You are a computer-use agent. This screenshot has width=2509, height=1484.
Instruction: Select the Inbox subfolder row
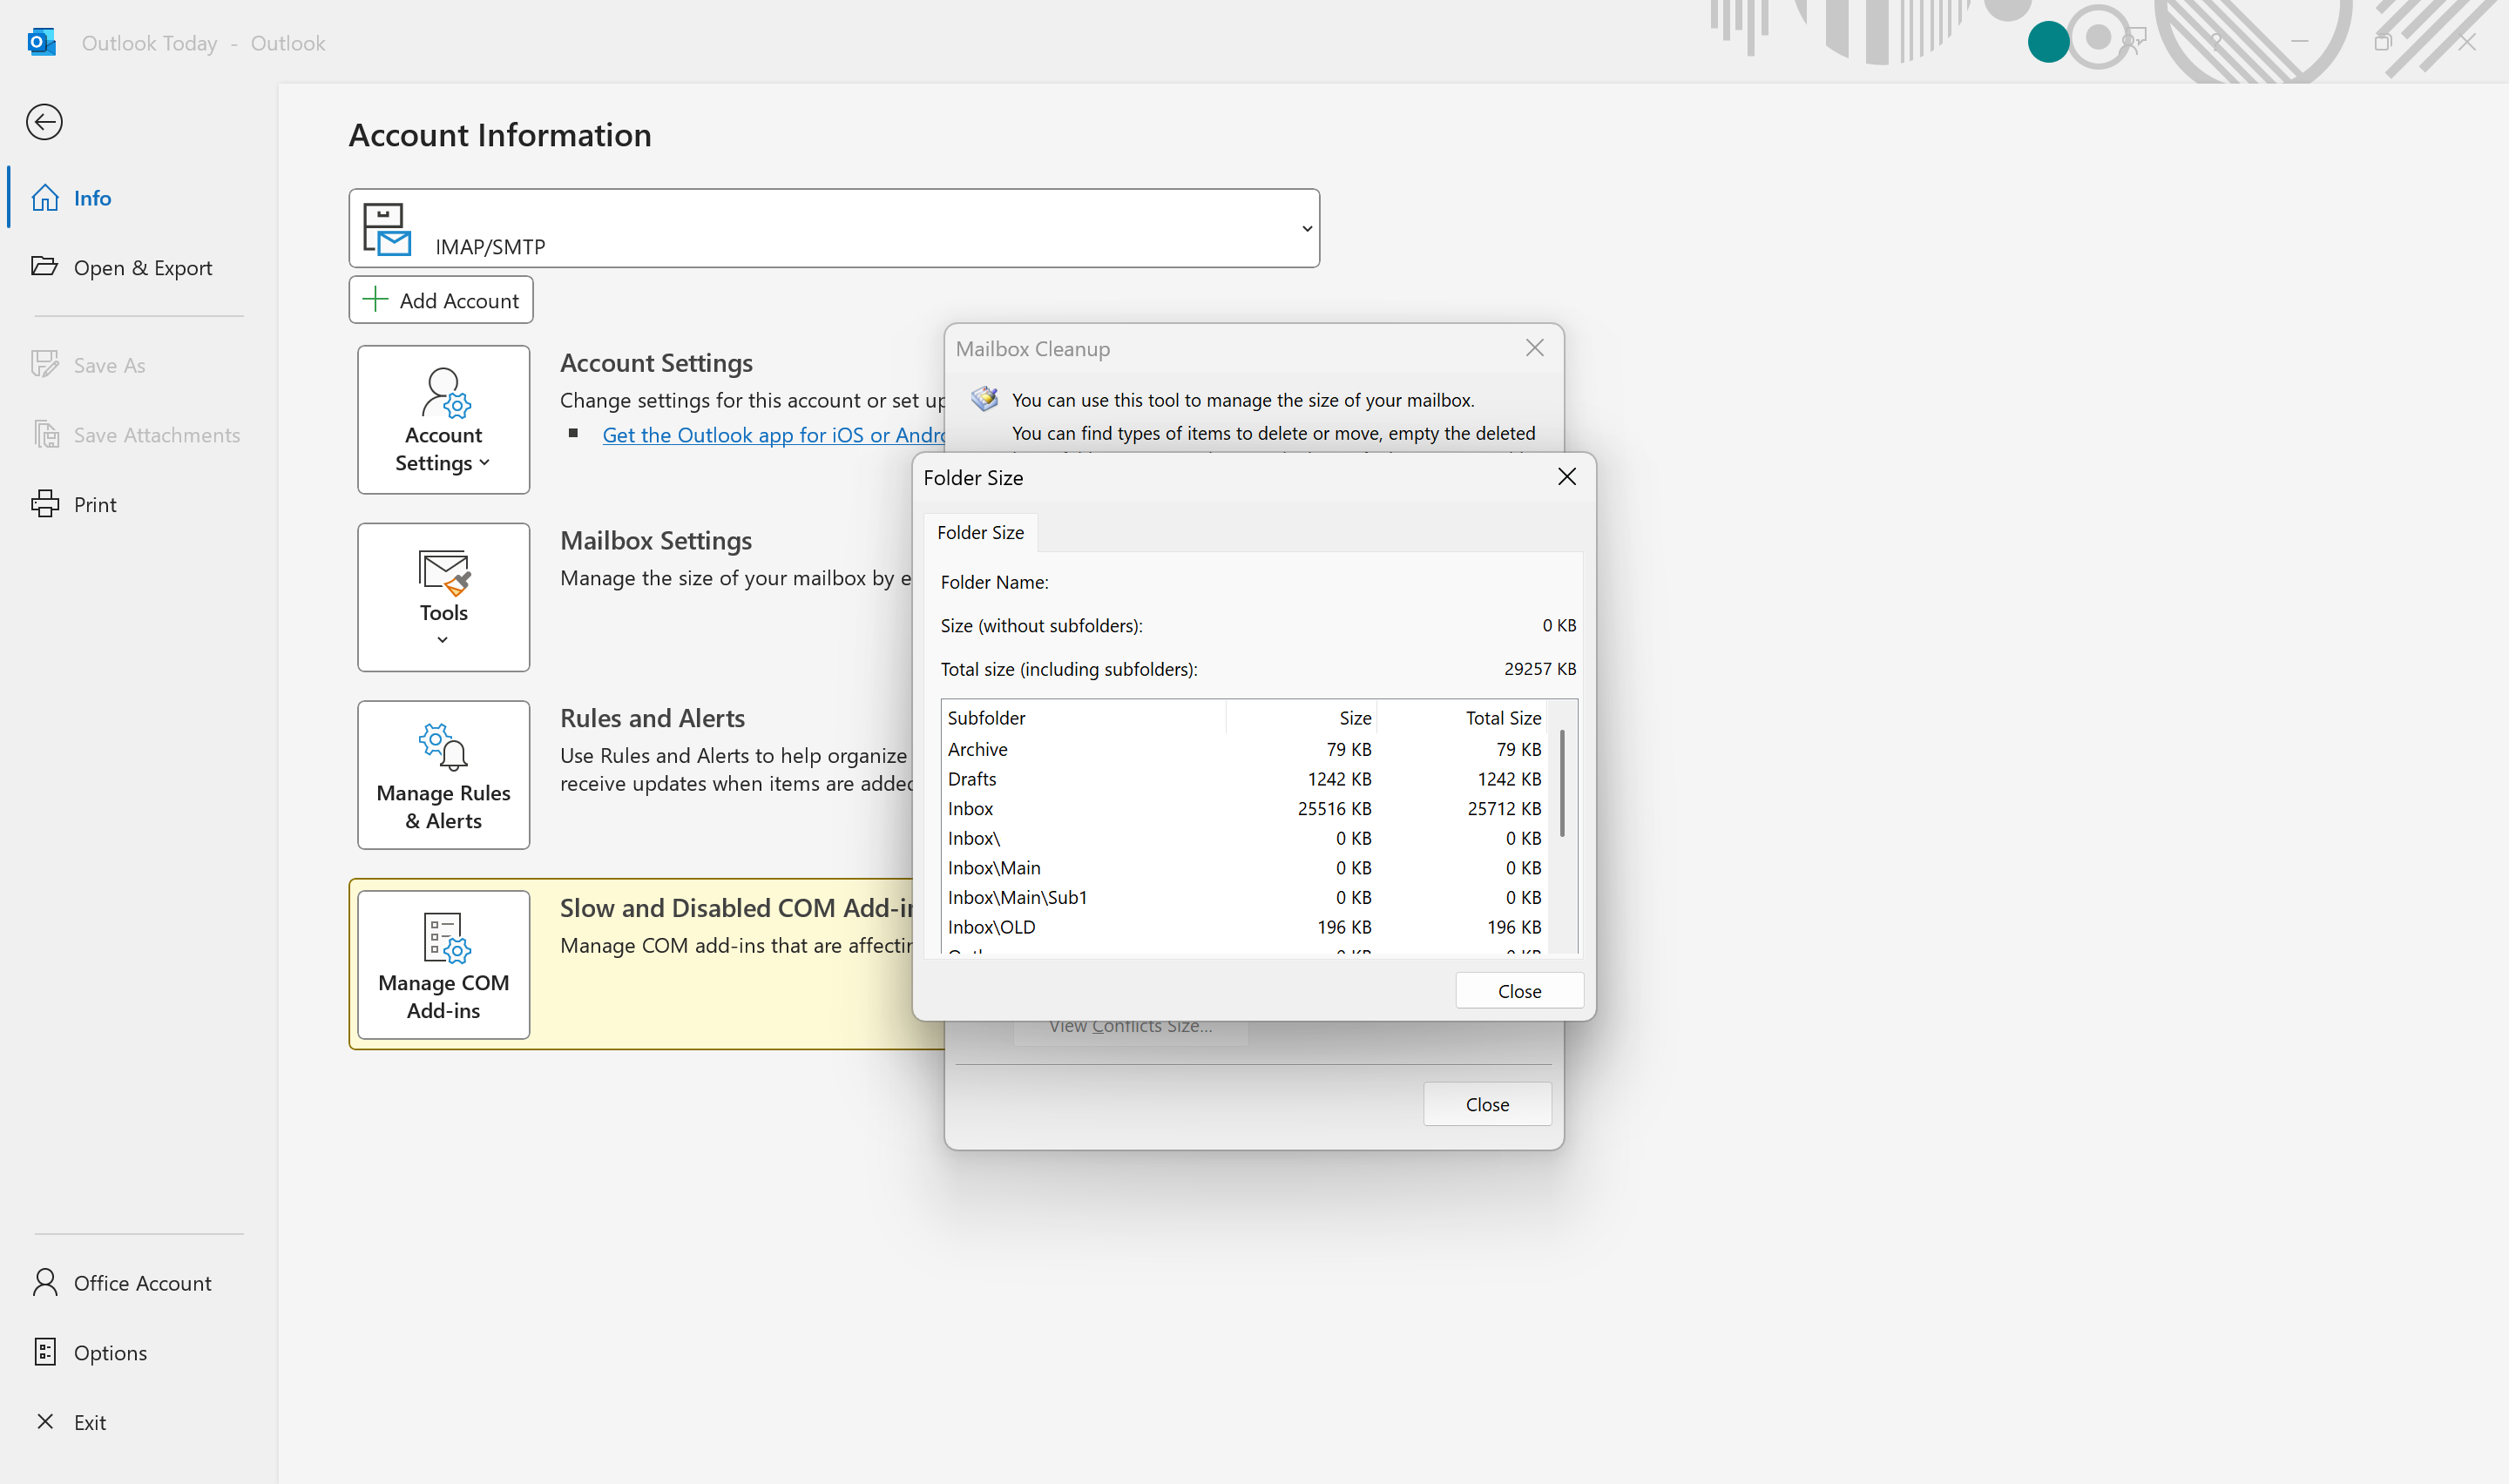coord(1244,808)
